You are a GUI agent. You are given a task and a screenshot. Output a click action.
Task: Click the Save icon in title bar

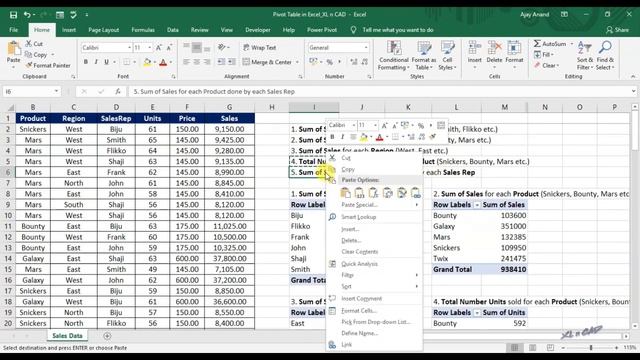click(13, 15)
